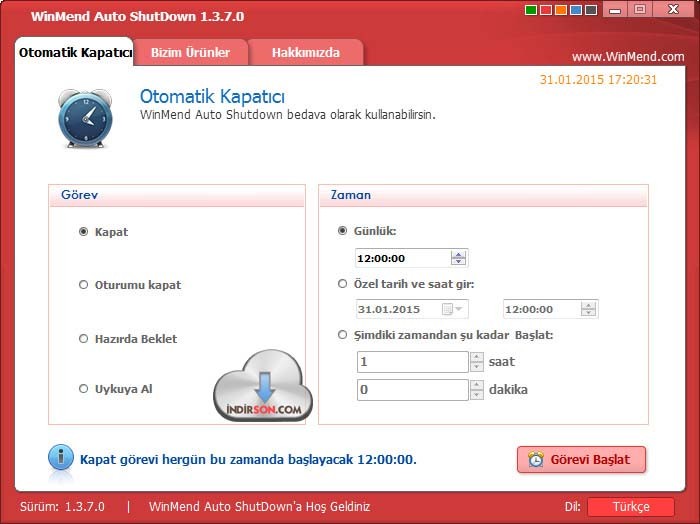Click the date and time 31.01.2015 17:20:31
This screenshot has width=700, height=524.
(x=598, y=80)
